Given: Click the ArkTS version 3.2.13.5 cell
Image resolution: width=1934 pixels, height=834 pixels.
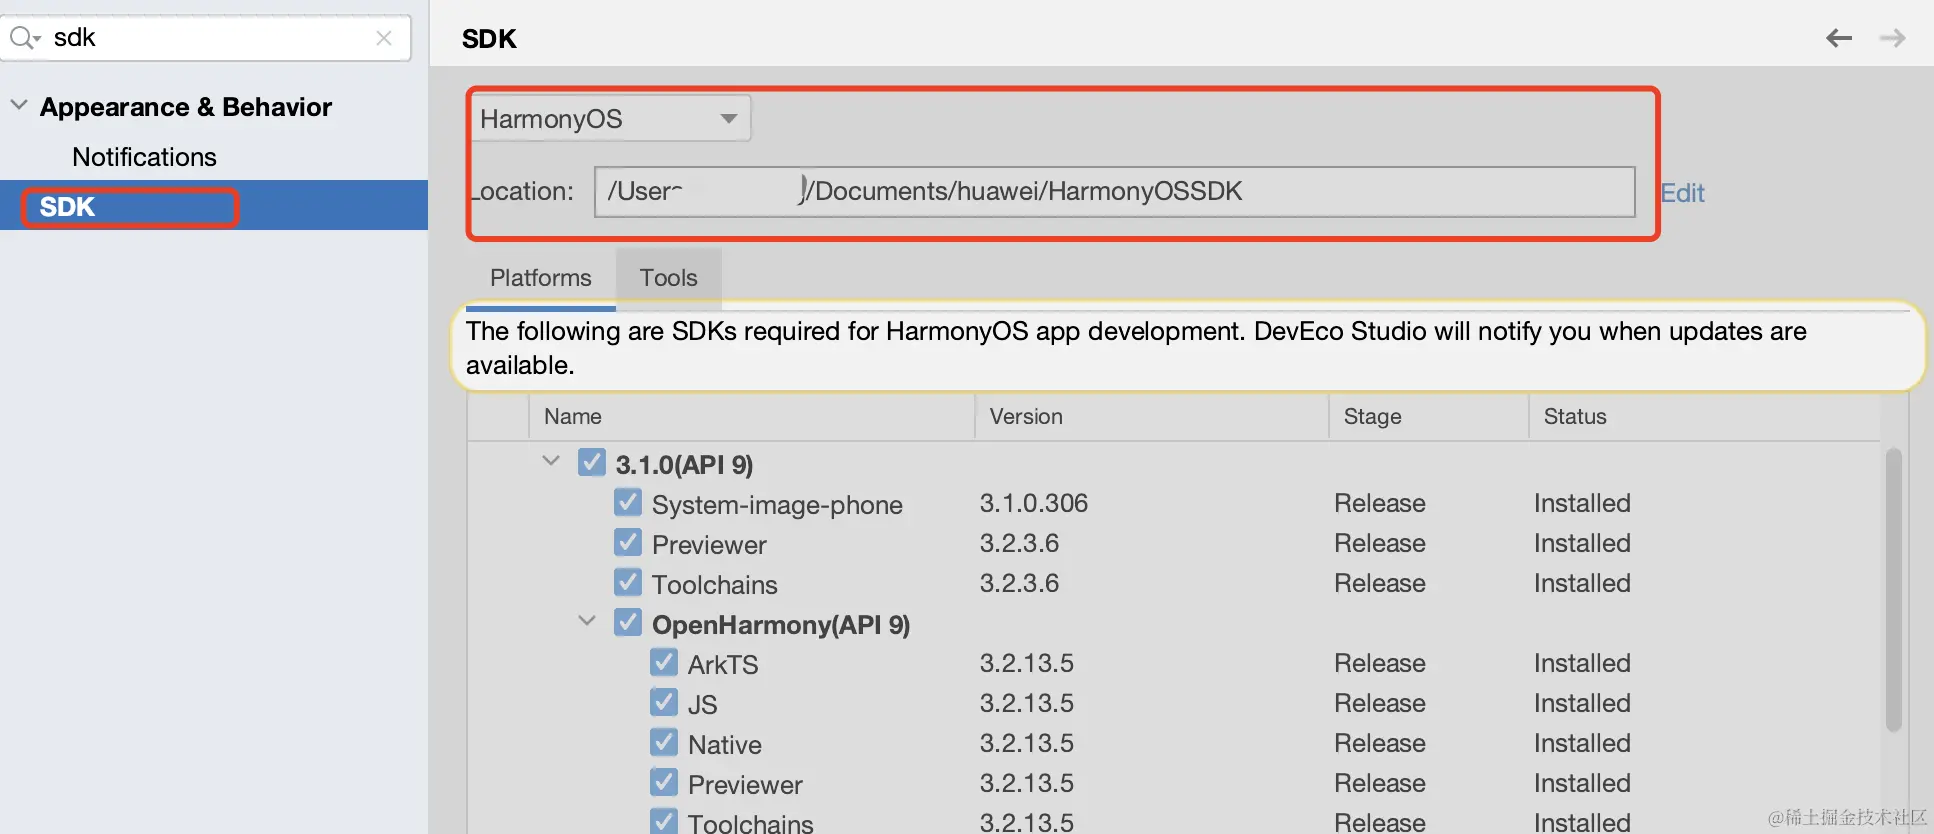Looking at the screenshot, I should (x=1027, y=663).
